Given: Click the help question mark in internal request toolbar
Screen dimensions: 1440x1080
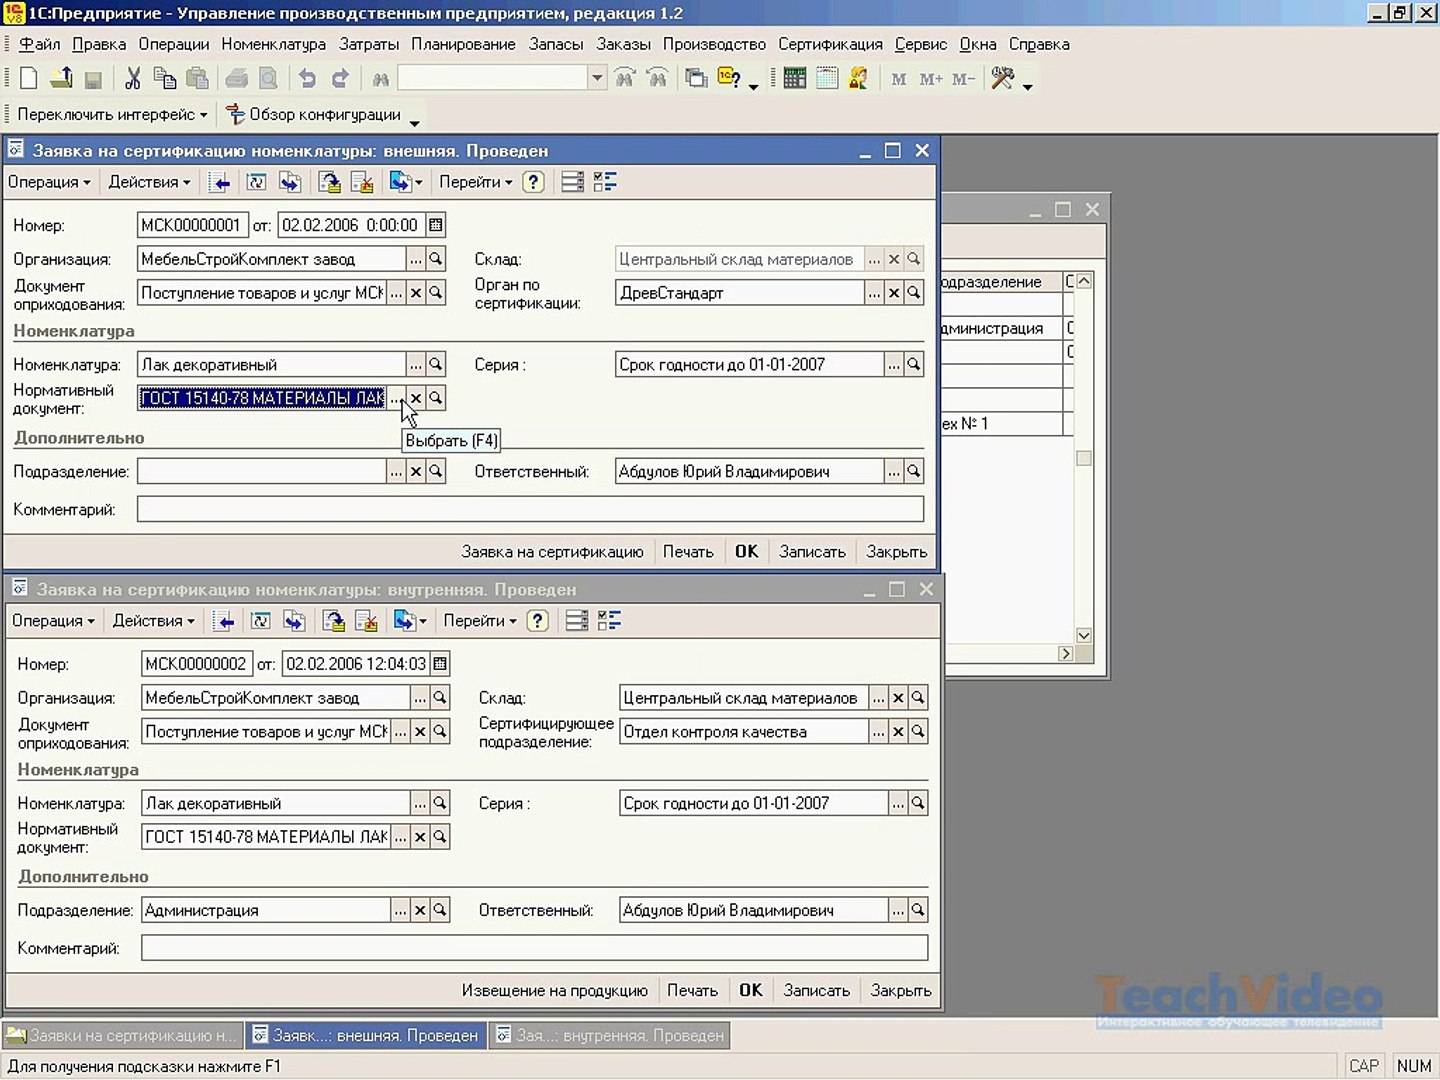Looking at the screenshot, I should click(538, 621).
